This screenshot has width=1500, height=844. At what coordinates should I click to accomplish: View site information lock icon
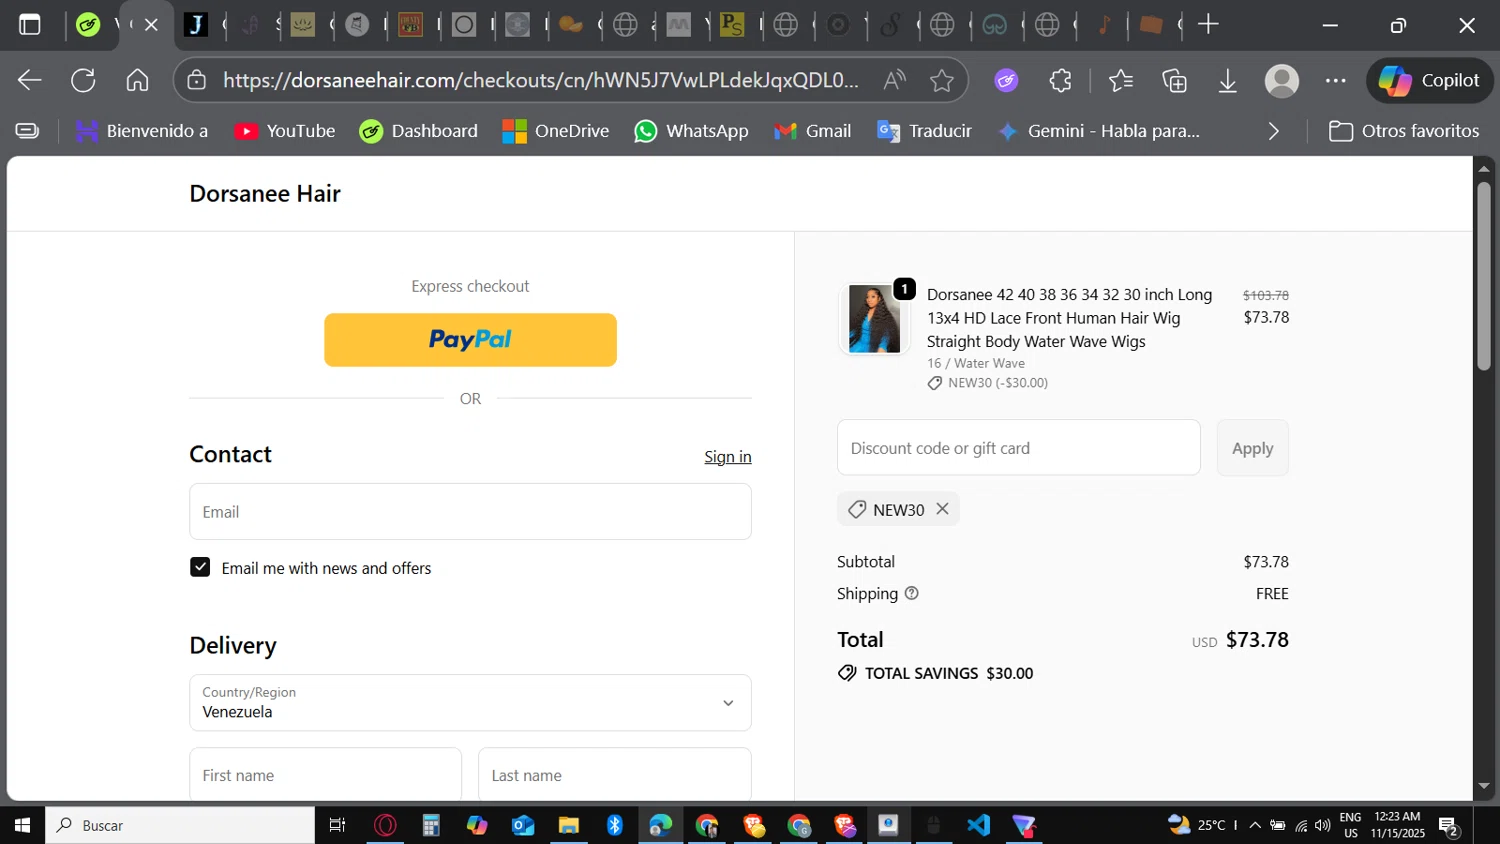coord(197,81)
